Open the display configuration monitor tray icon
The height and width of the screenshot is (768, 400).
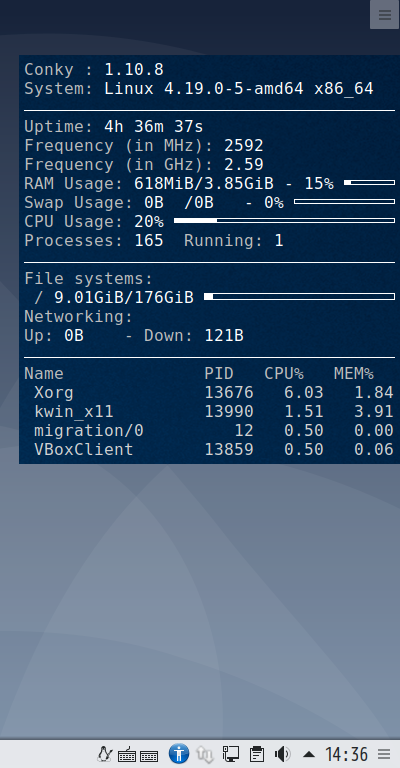[x=231, y=754]
